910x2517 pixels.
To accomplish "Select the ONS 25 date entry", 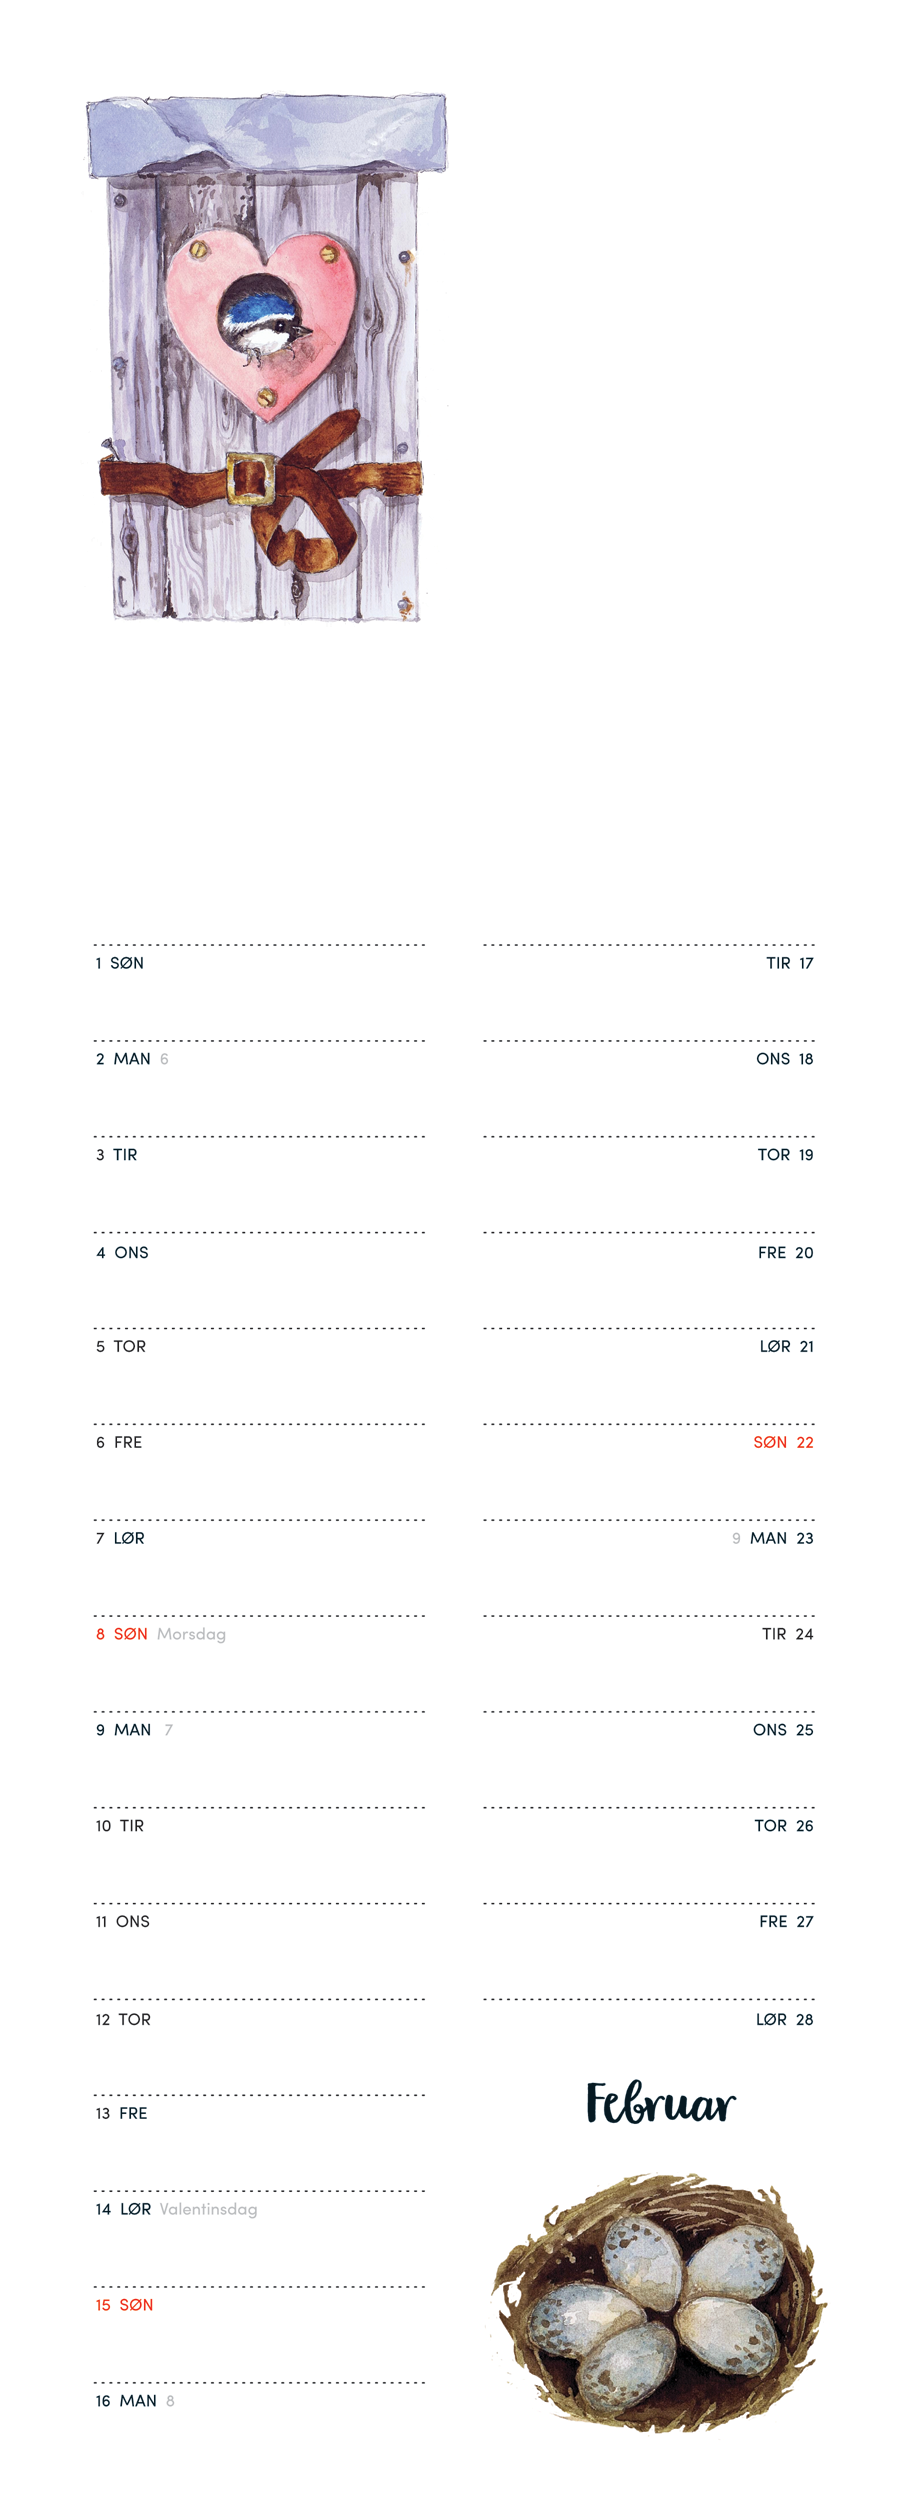I will point(783,1730).
